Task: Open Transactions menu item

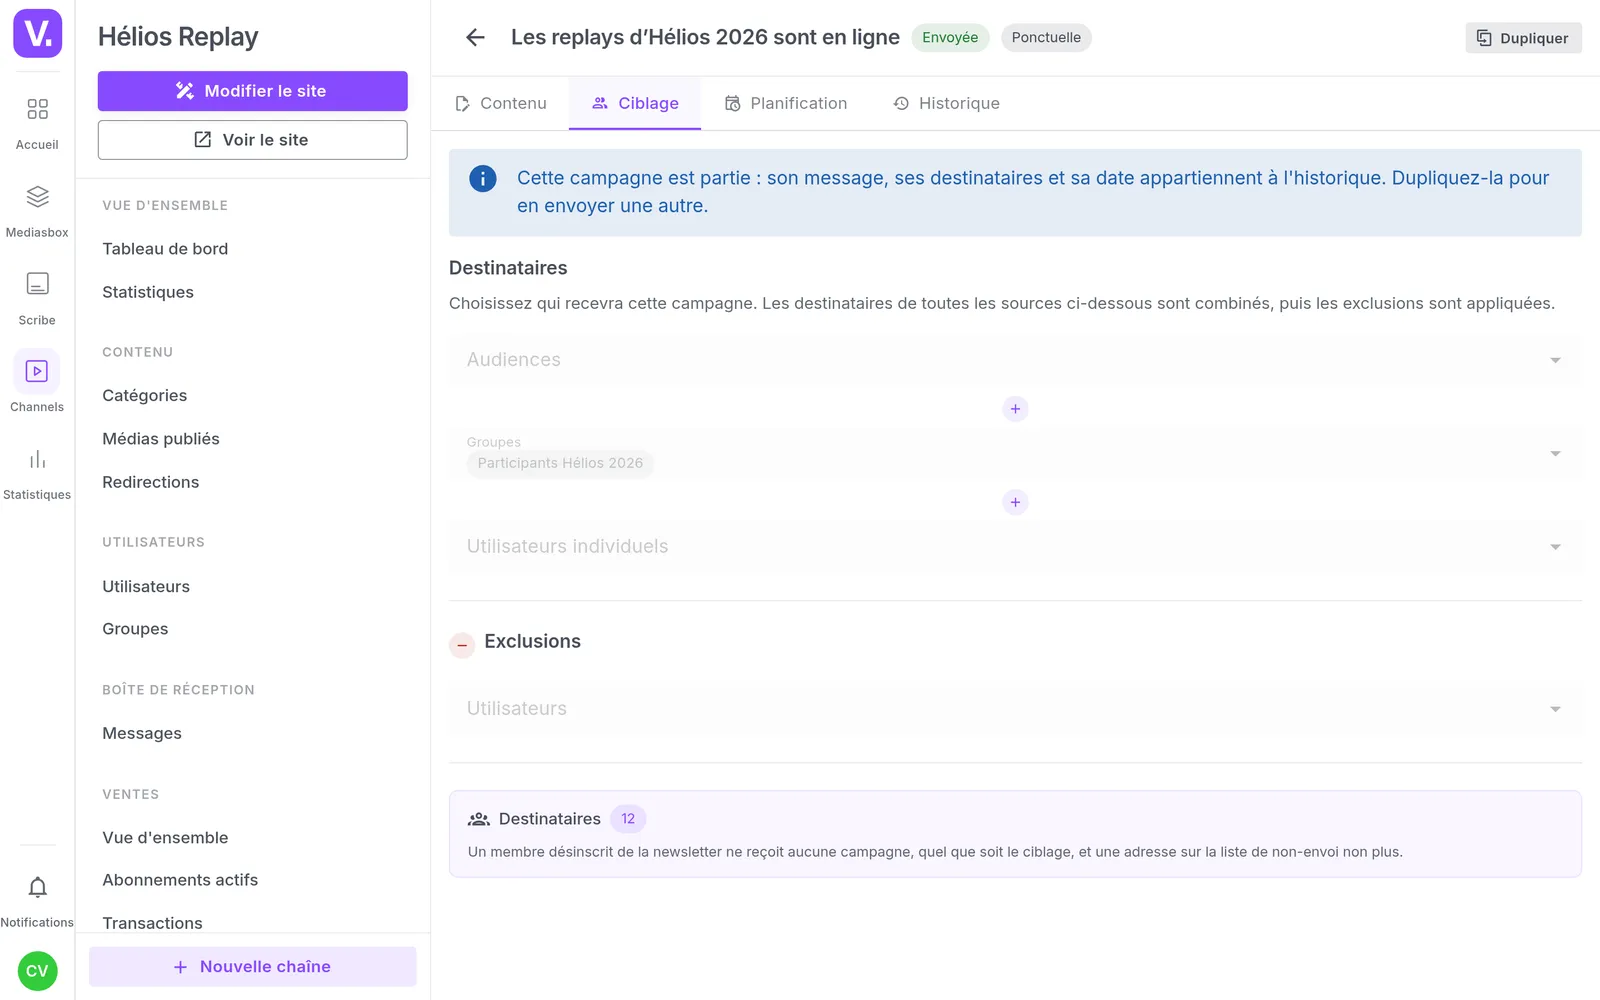Action: pyautogui.click(x=152, y=923)
